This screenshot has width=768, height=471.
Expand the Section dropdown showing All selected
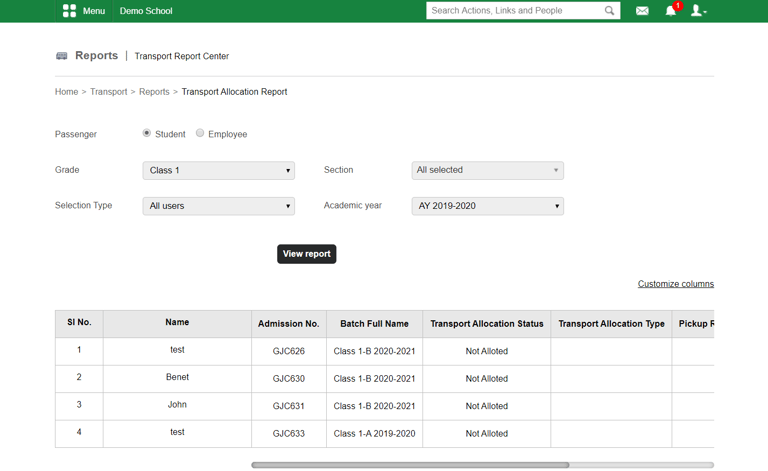tap(487, 171)
